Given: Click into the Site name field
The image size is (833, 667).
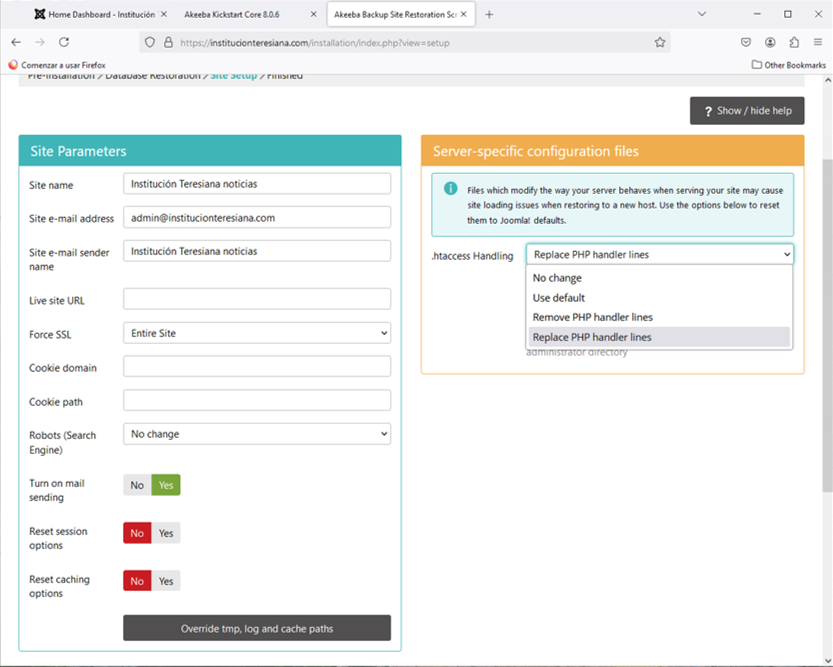Looking at the screenshot, I should (257, 184).
